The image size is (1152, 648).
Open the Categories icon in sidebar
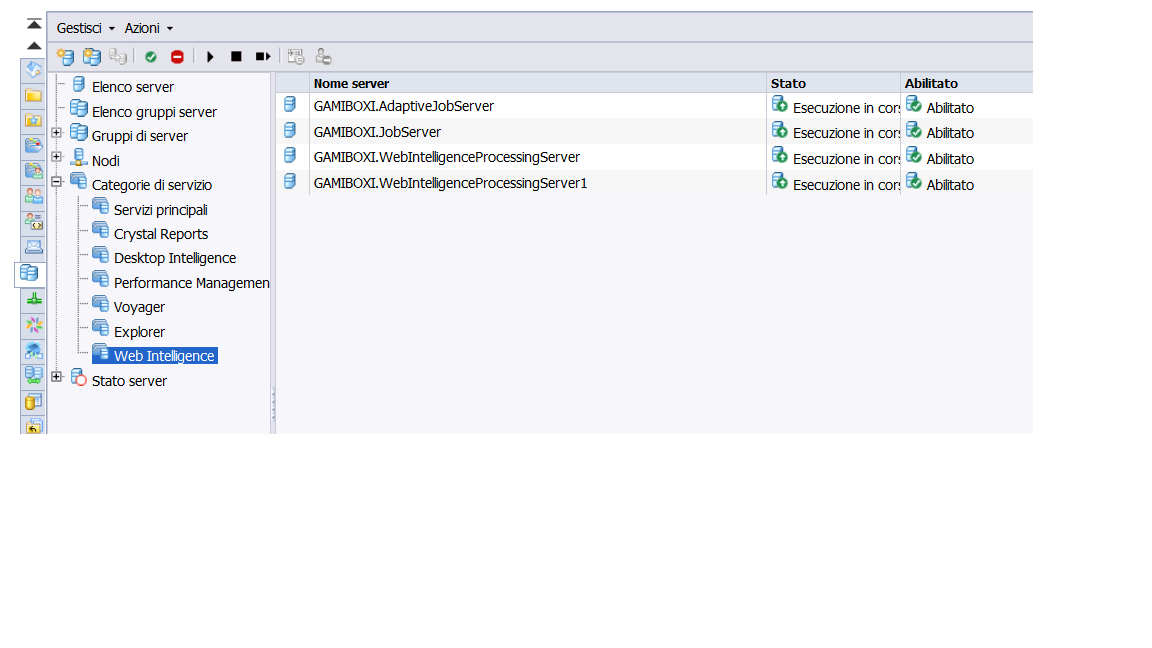point(34,145)
